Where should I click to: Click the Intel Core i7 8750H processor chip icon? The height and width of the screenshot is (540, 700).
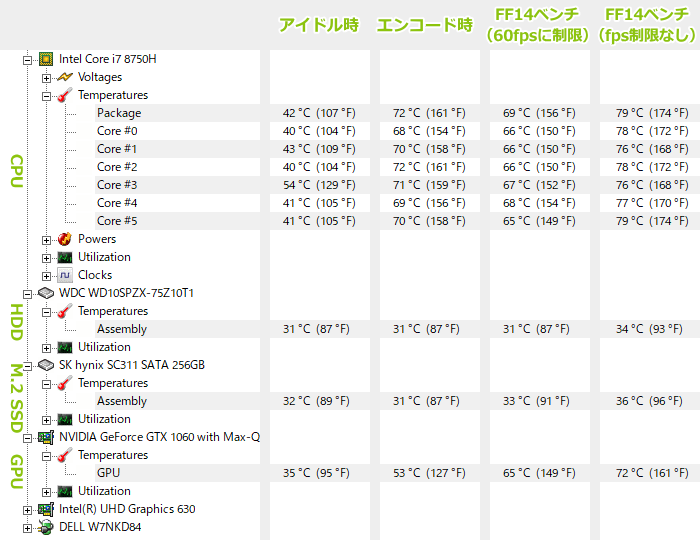coord(46,59)
